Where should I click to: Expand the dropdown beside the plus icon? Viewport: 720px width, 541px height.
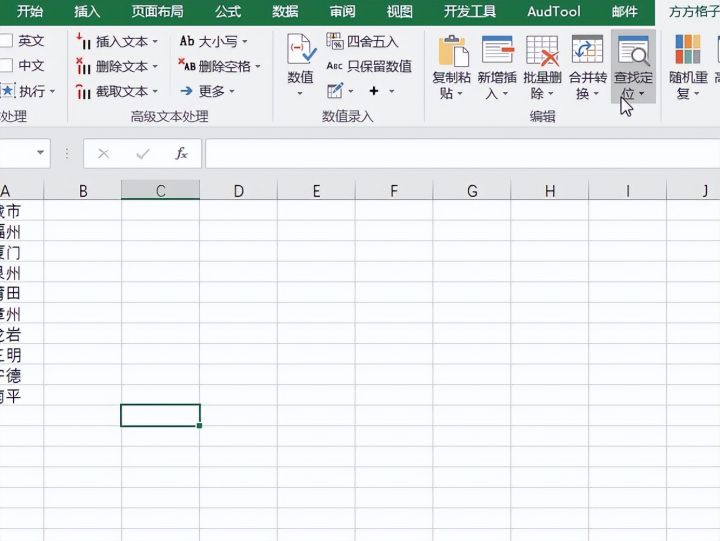click(x=392, y=91)
